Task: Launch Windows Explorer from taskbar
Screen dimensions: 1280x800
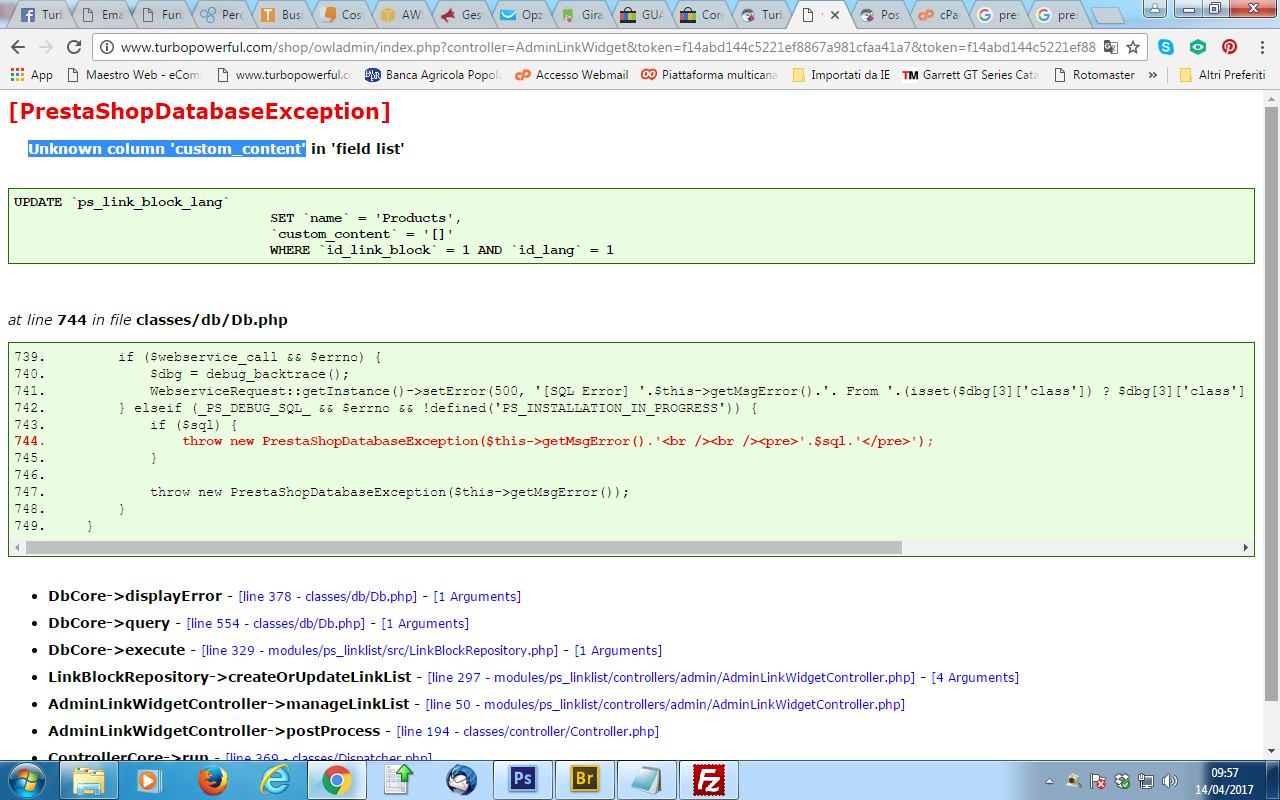Action: tap(89, 779)
